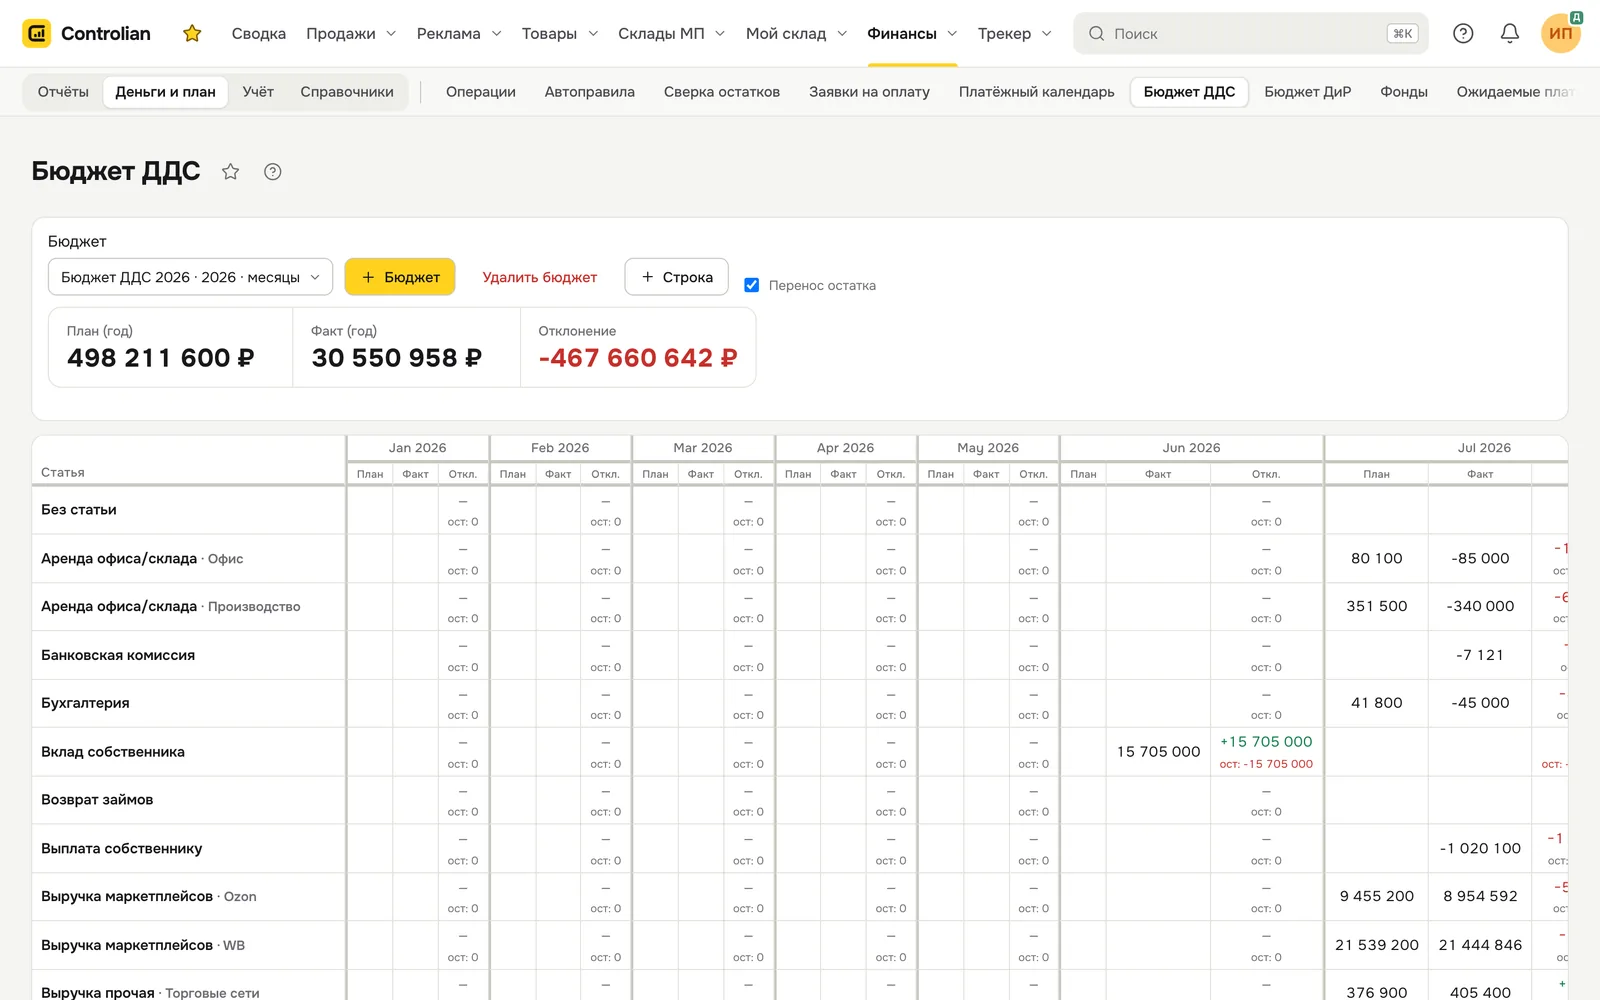
Task: Open the ИП user avatar menu
Action: [x=1561, y=33]
